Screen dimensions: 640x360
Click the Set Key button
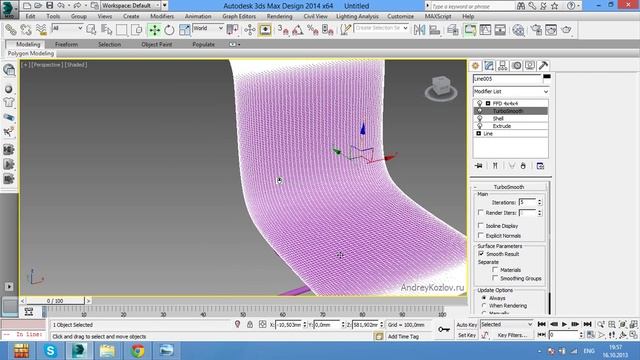(467, 335)
